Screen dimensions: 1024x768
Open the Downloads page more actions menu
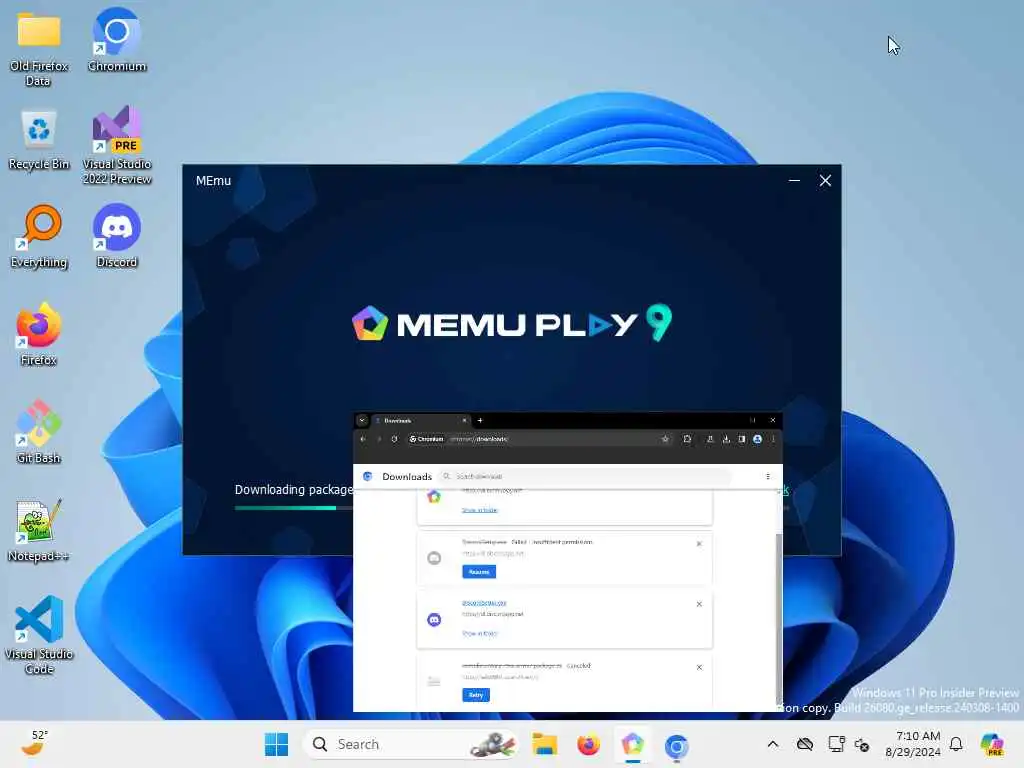point(767,476)
